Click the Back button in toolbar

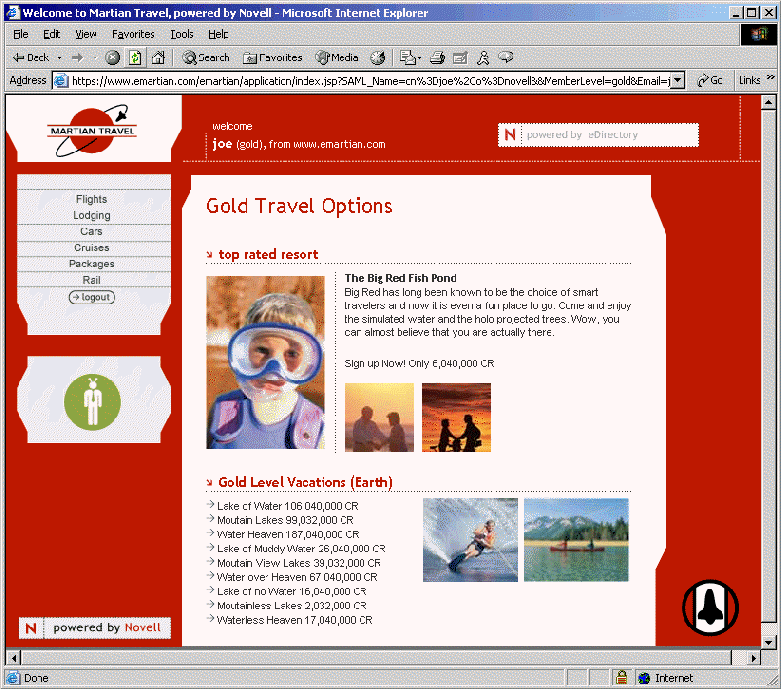pyautogui.click(x=31, y=58)
